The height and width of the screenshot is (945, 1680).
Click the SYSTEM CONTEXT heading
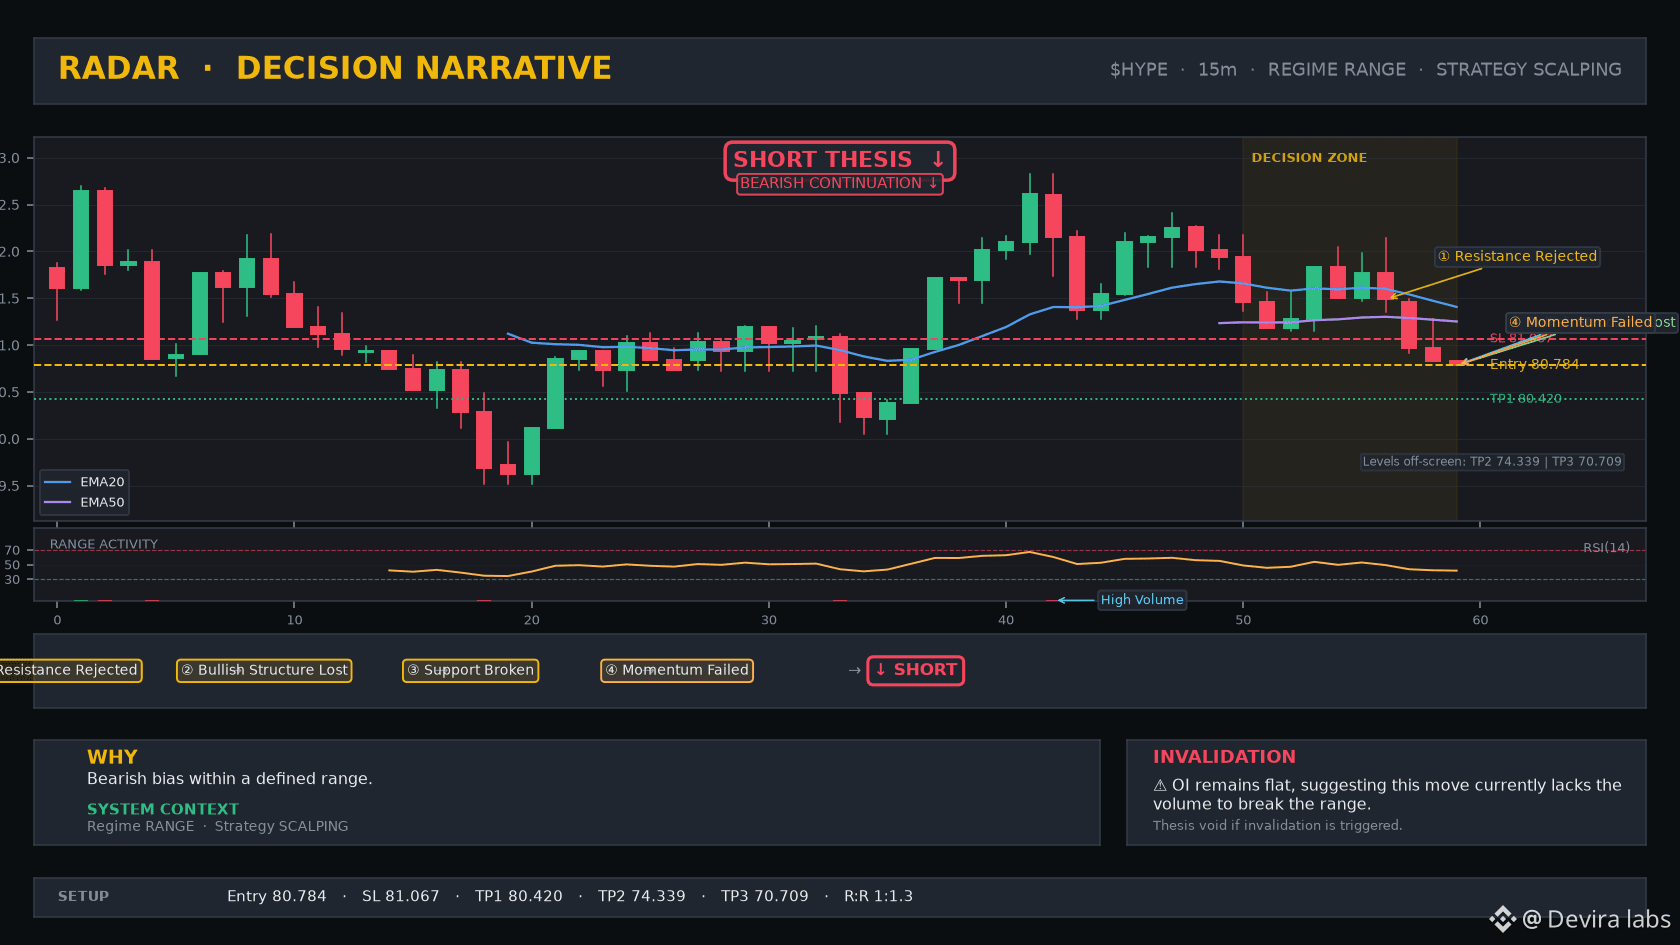[x=163, y=809]
